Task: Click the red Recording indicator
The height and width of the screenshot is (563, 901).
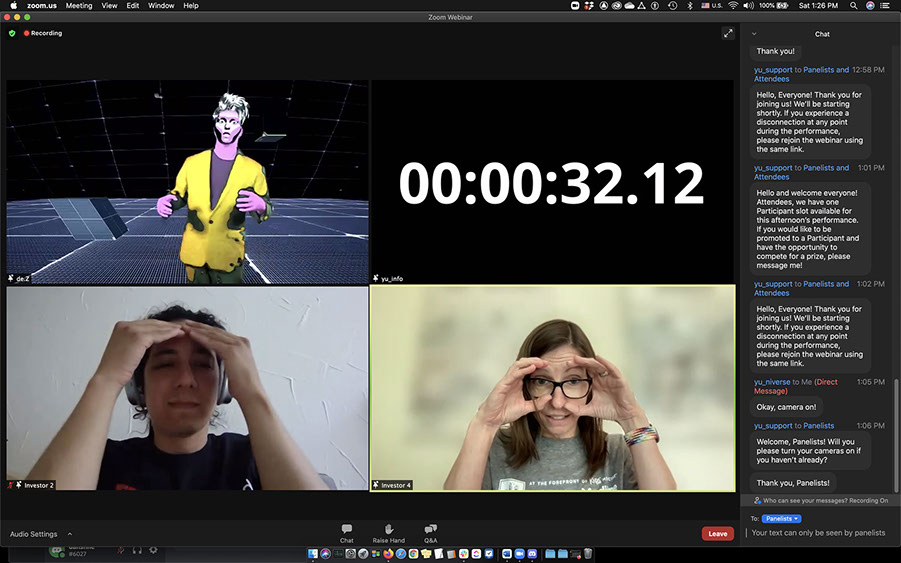Action: 43,33
